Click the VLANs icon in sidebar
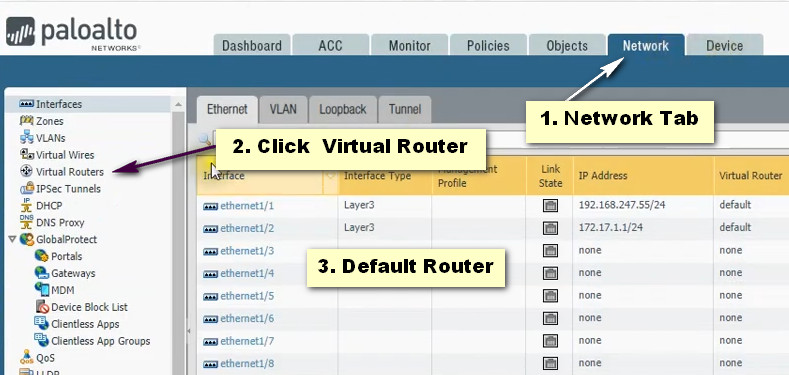Screen dimensions: 789x375 point(27,137)
